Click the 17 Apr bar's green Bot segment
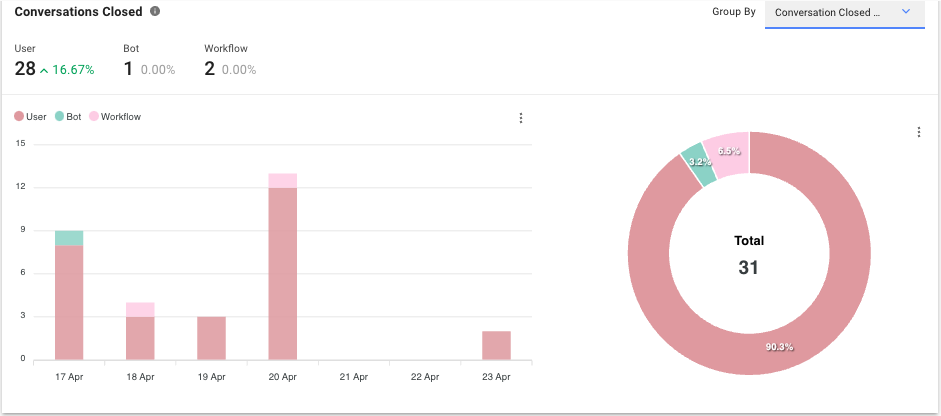 tap(69, 238)
